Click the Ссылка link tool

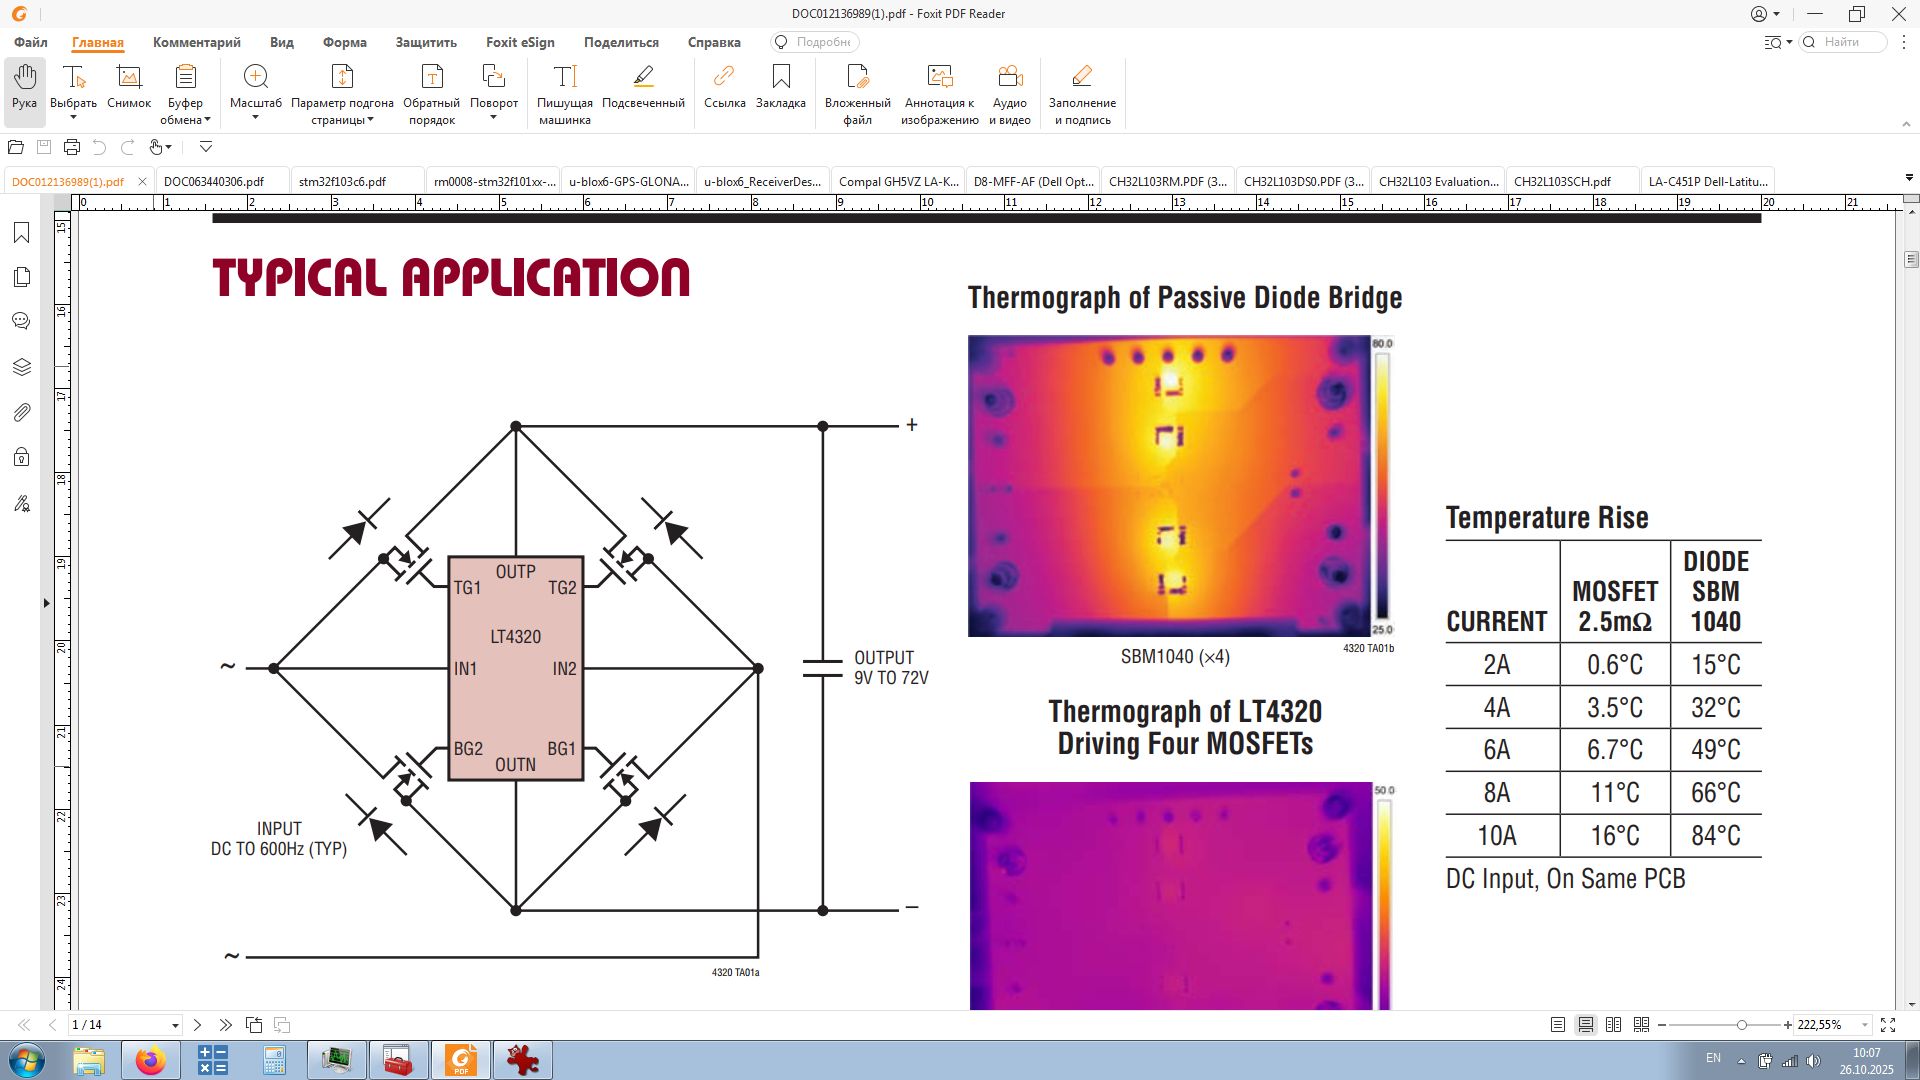pyautogui.click(x=724, y=86)
